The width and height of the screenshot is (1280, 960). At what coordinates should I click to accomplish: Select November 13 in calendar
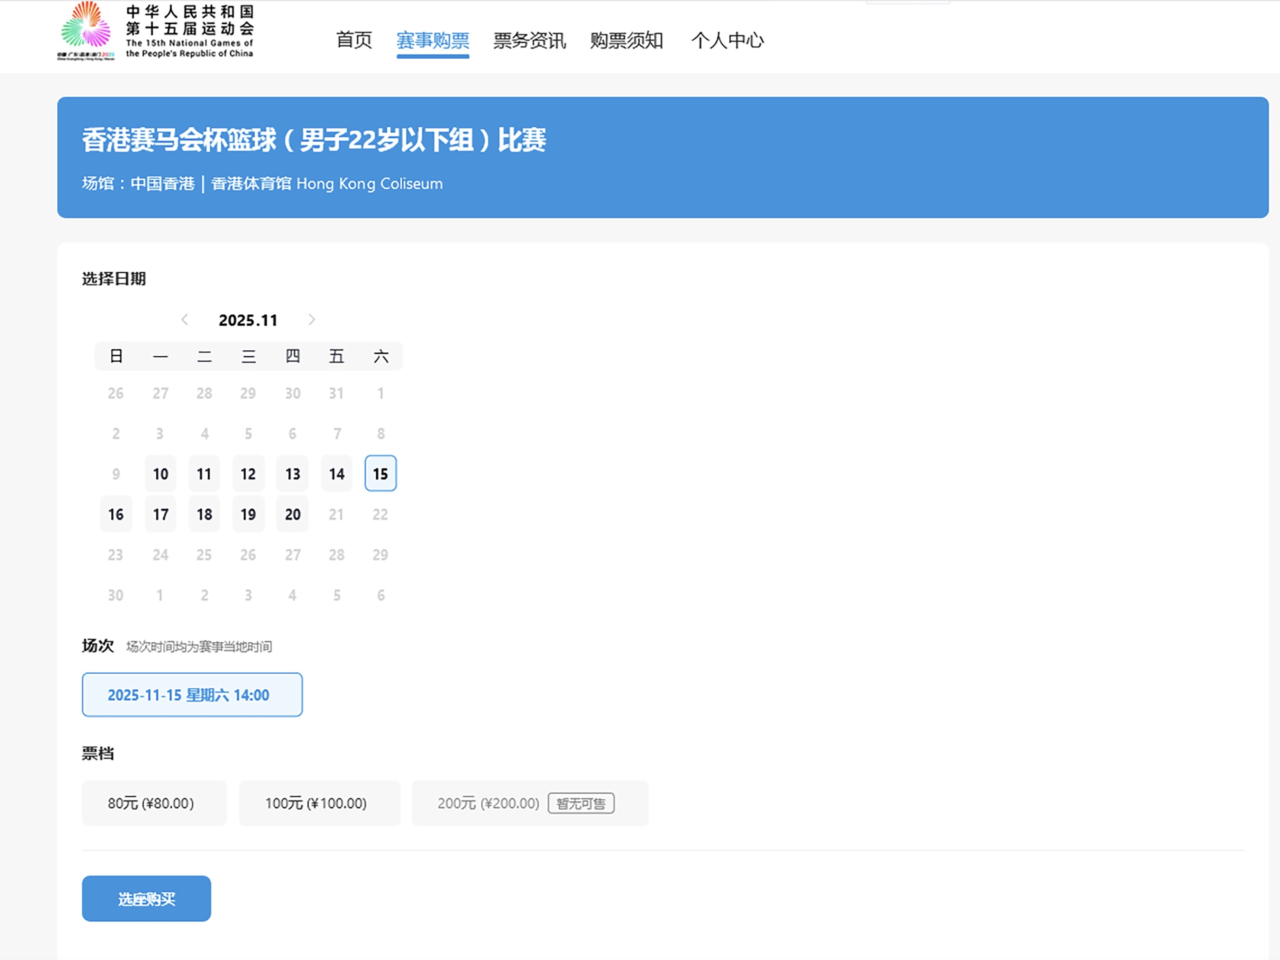point(292,474)
